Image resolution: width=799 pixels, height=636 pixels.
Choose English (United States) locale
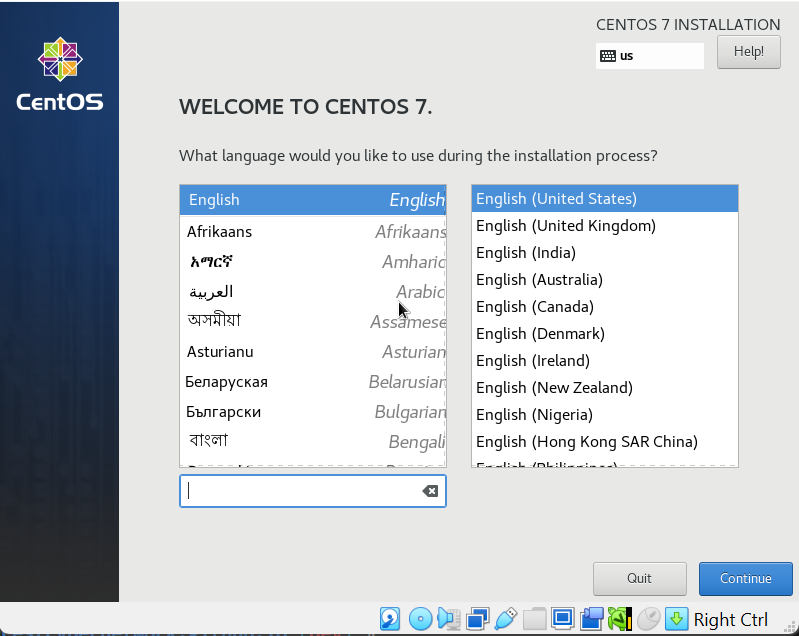tap(605, 199)
